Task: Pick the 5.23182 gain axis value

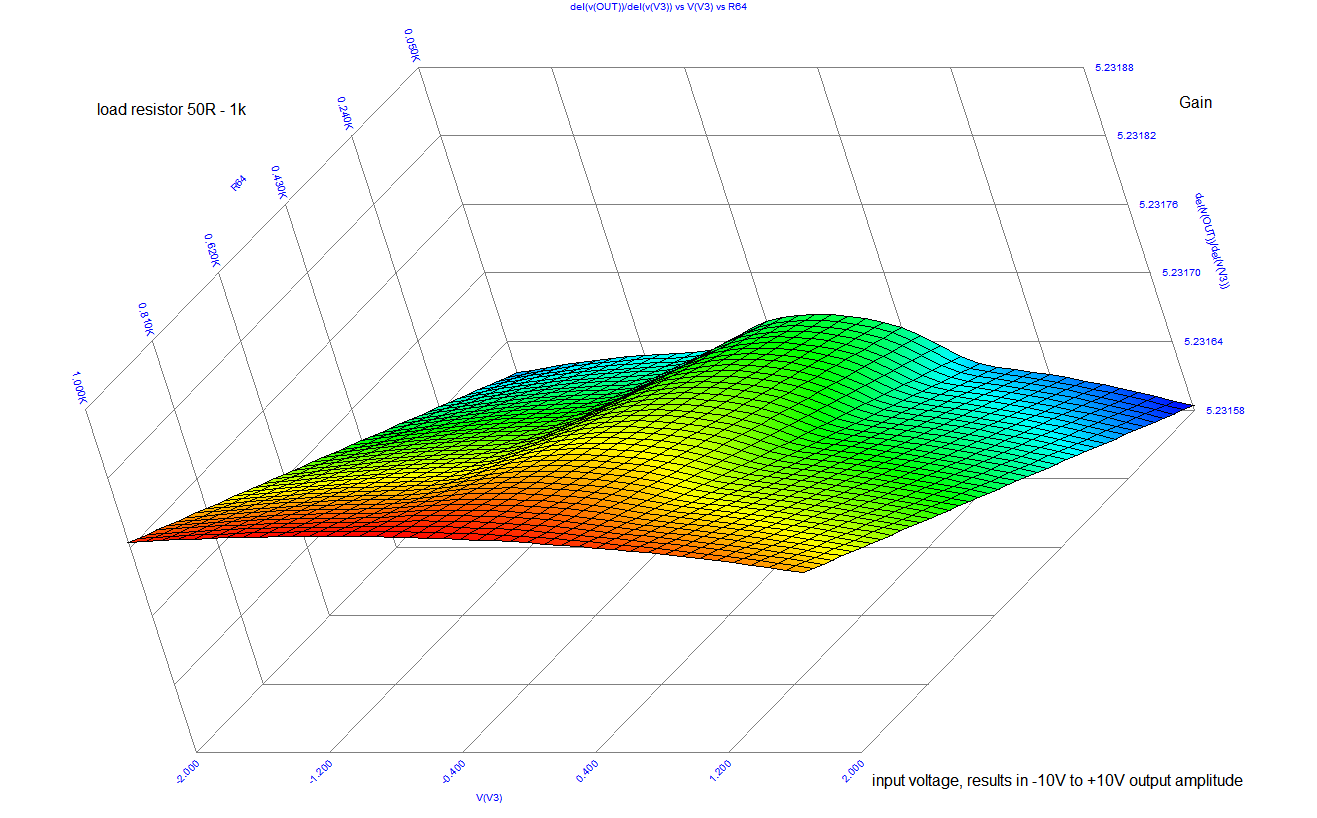Action: (x=1135, y=135)
